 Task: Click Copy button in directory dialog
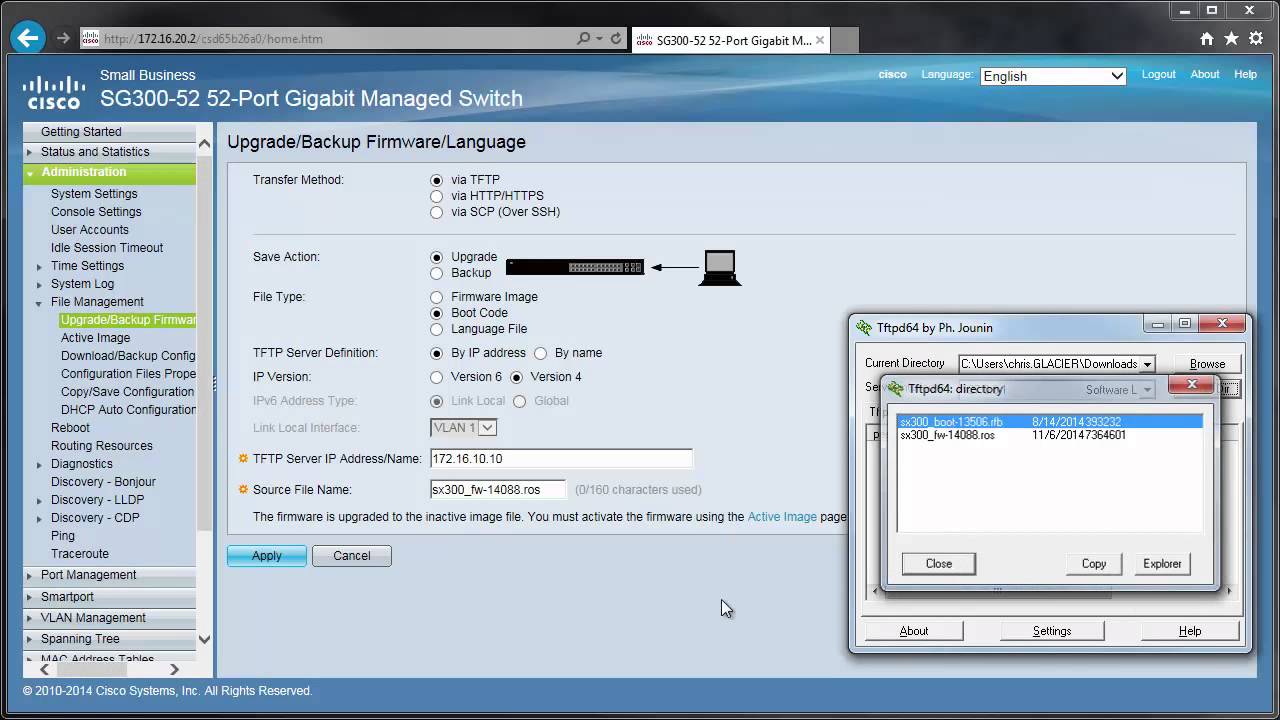[1094, 564]
